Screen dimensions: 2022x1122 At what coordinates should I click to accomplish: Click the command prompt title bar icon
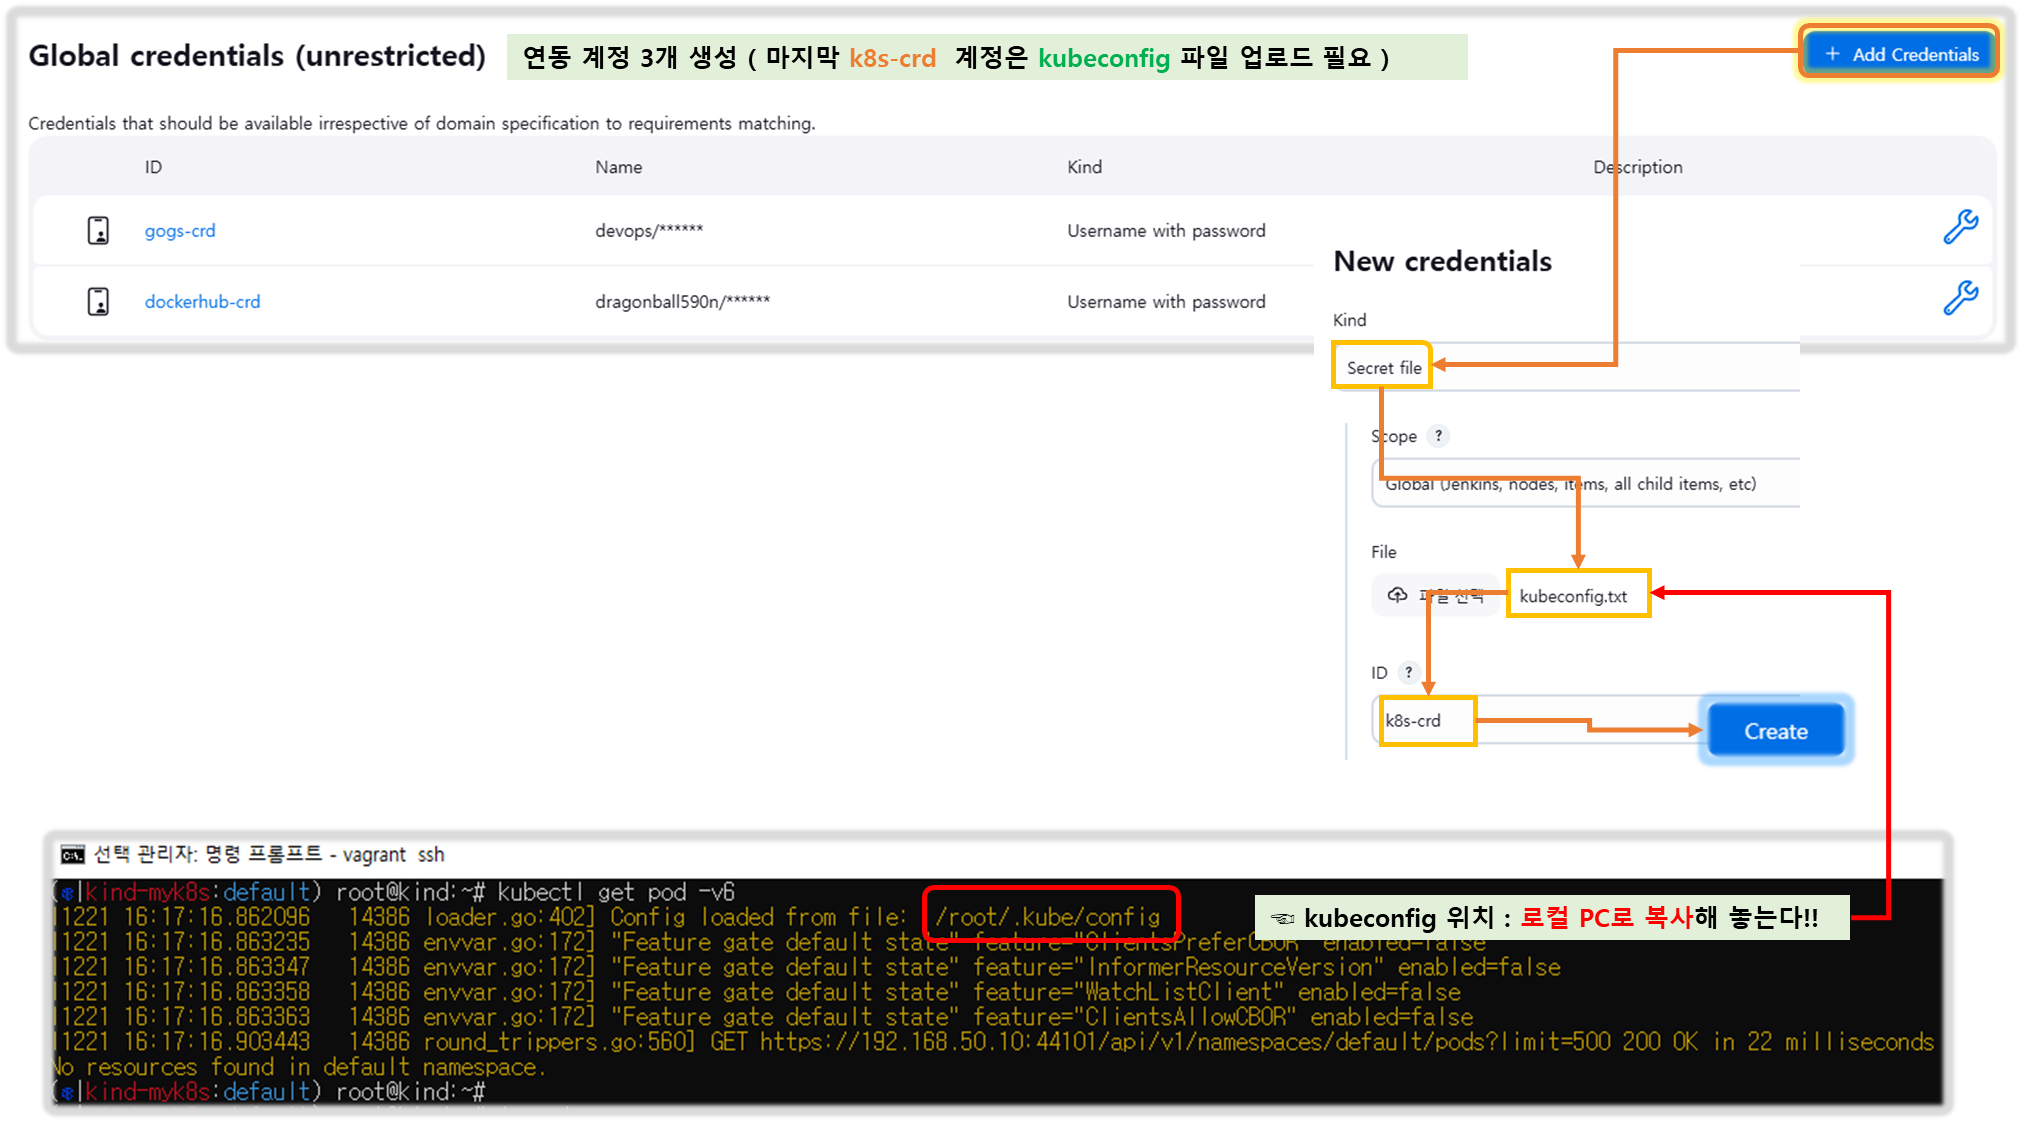tap(72, 854)
